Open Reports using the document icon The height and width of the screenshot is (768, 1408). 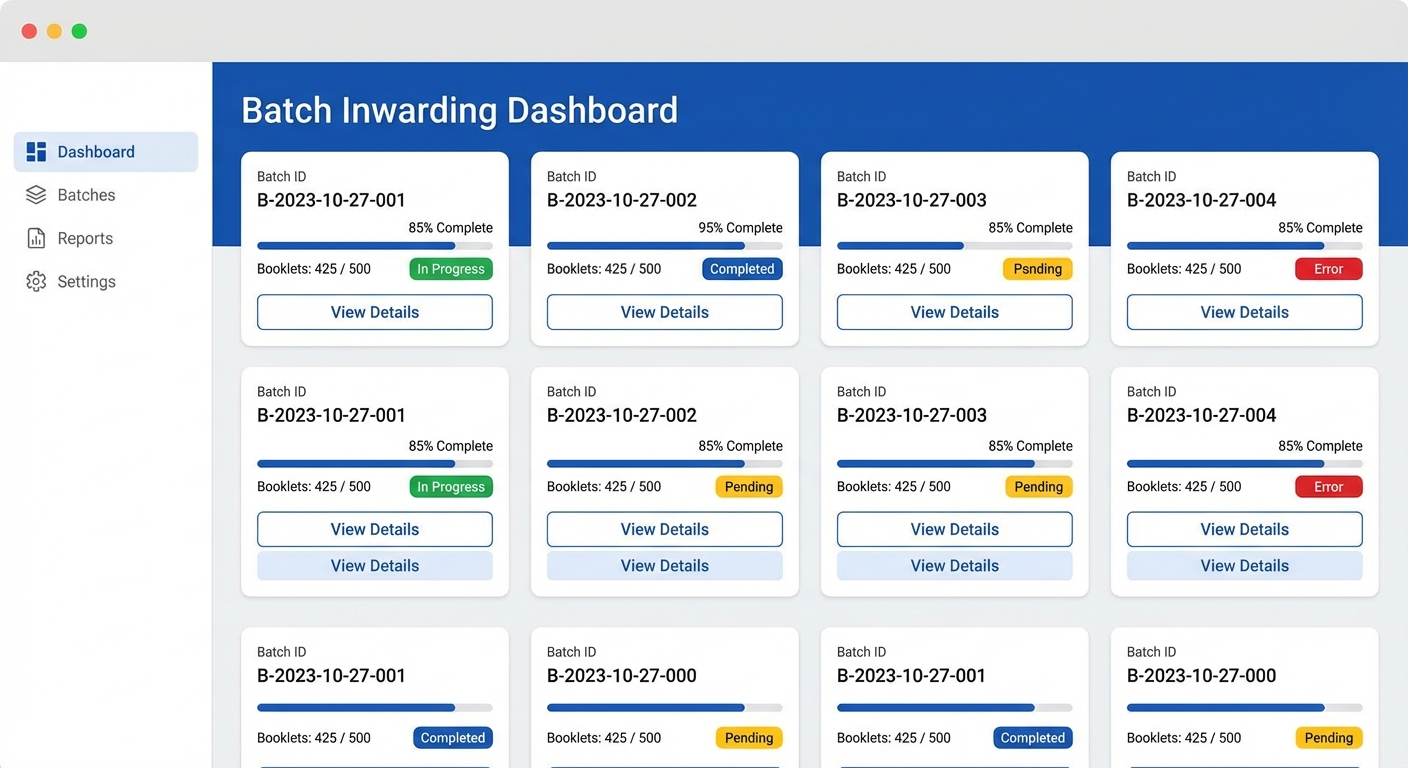(x=36, y=238)
